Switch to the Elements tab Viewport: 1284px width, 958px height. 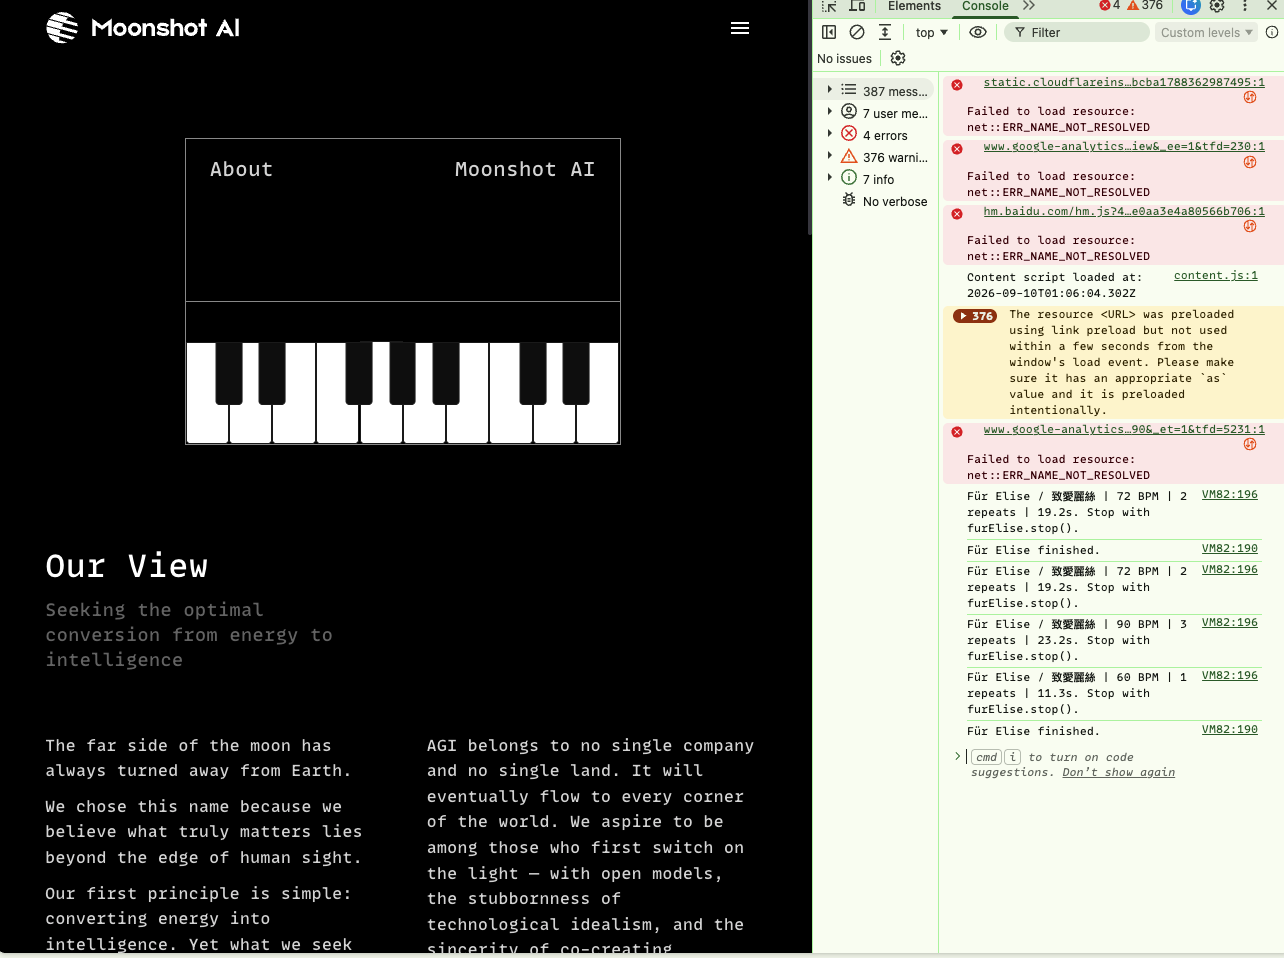pyautogui.click(x=914, y=6)
